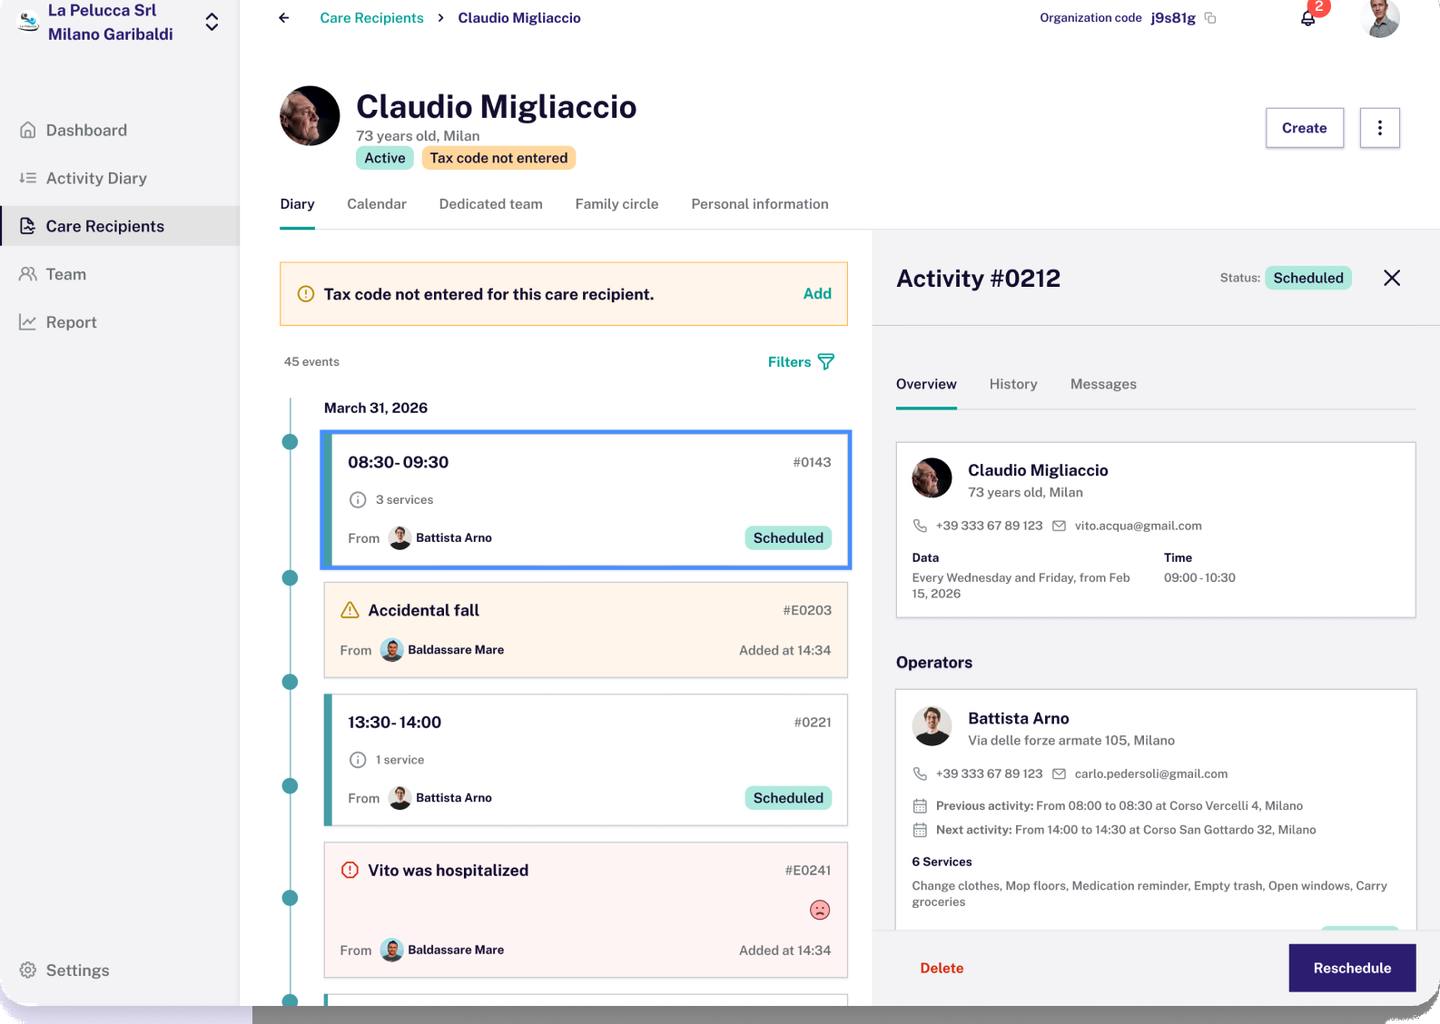
Task: Follow the Care Recipients breadcrumb link
Action: pyautogui.click(x=371, y=18)
